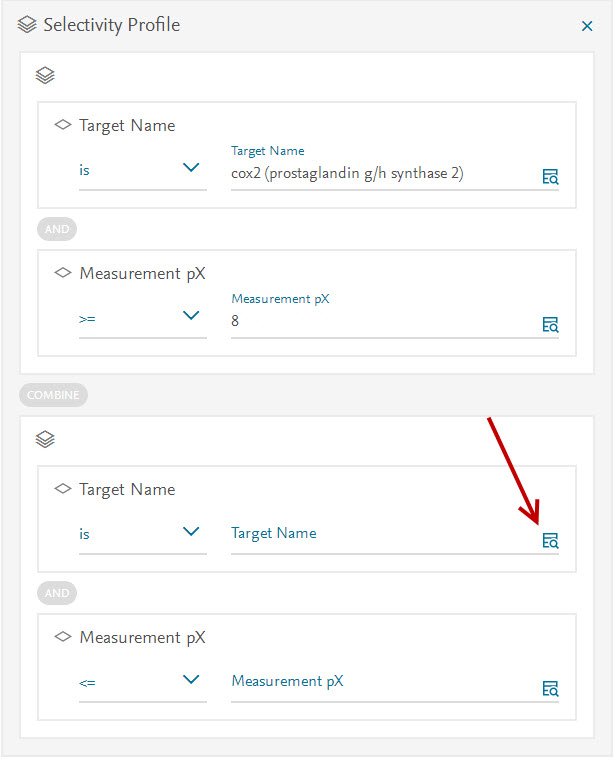Screen dimensions: 614x757
Task: Open lookup icon beside Measurement pX value 8
Action: (x=550, y=324)
